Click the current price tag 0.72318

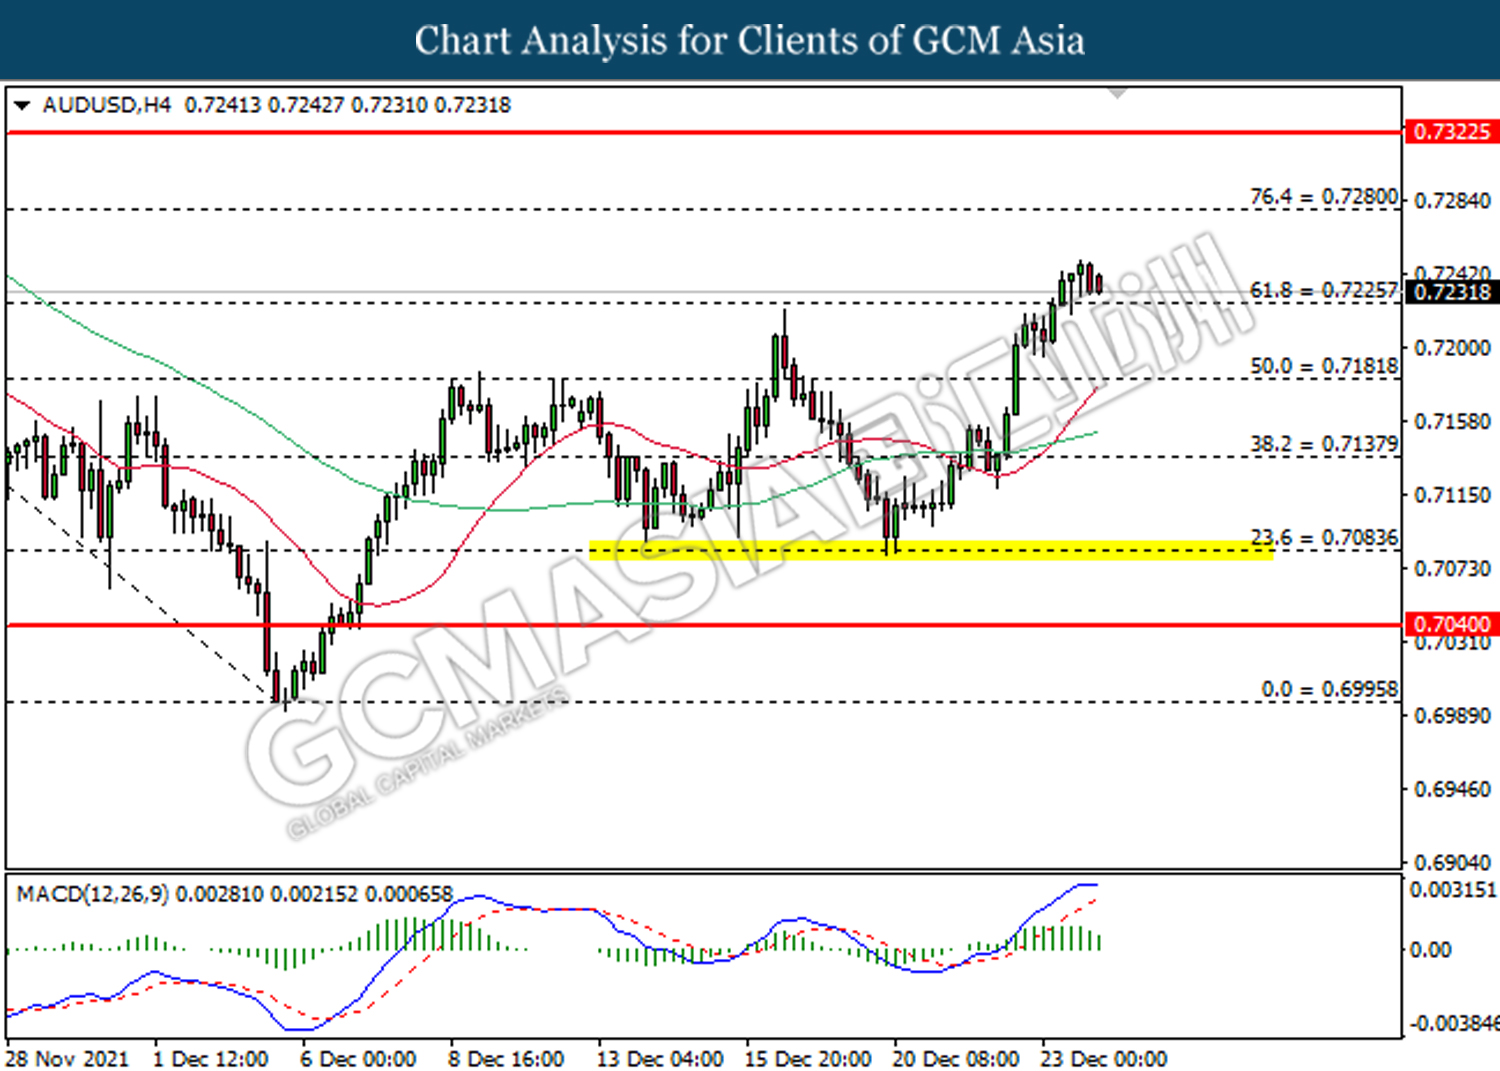pos(1452,292)
